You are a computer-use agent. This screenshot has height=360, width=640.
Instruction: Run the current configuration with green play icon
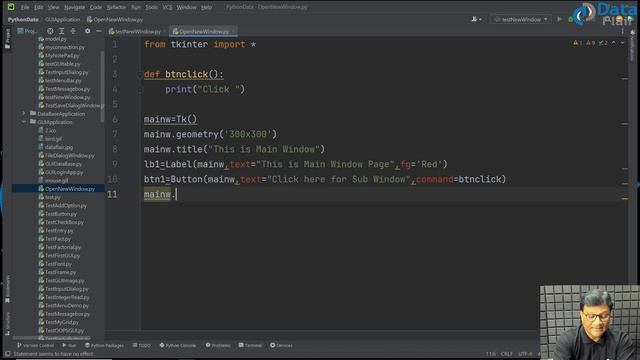(559, 19)
